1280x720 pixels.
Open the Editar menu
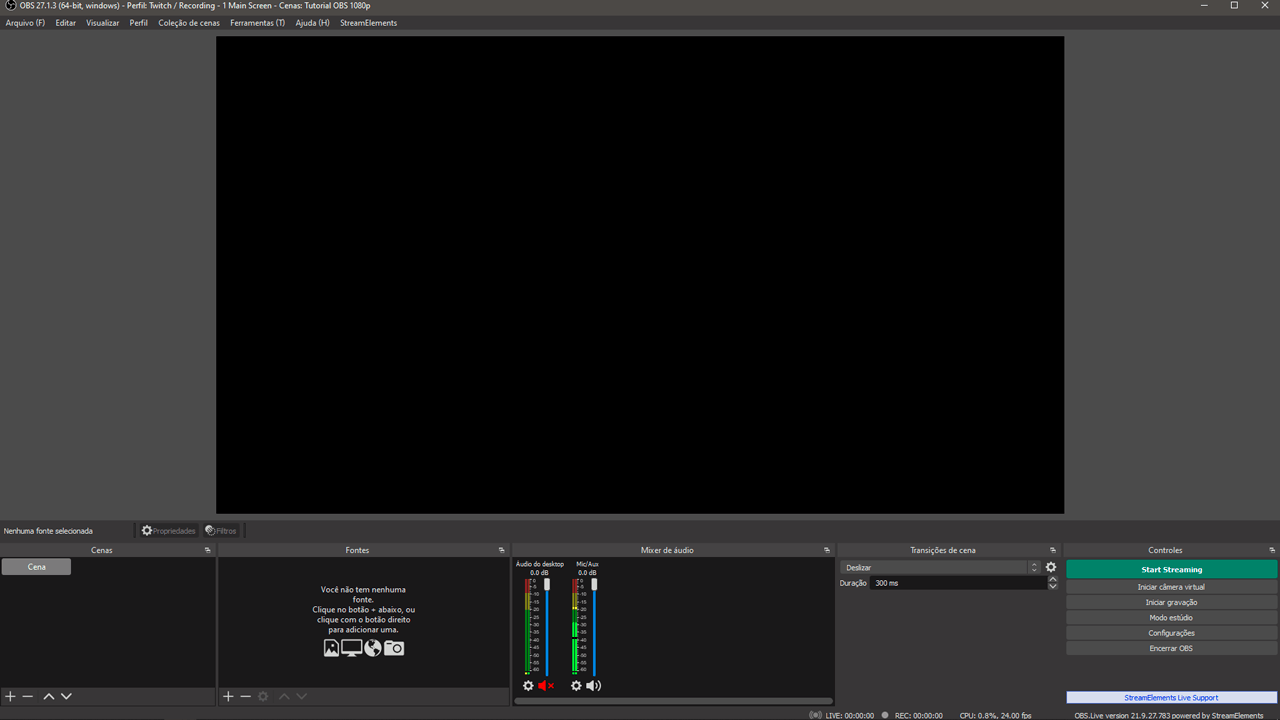66,23
